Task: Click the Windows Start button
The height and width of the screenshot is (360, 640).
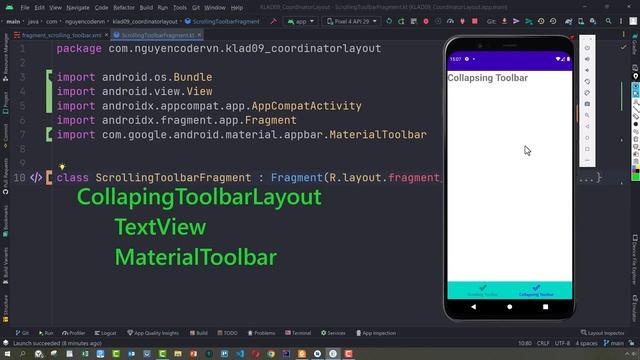Action: [7, 353]
